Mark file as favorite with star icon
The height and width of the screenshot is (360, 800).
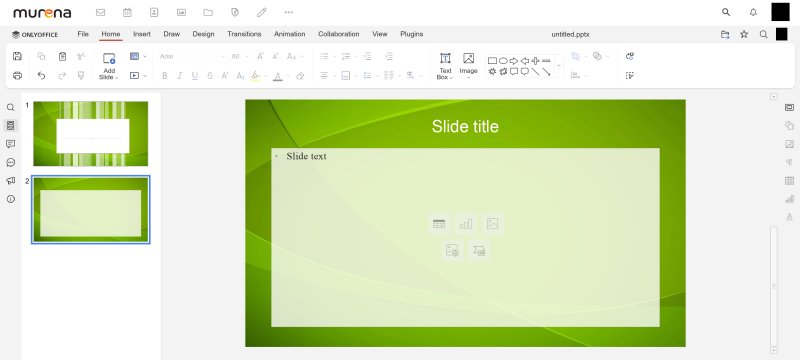[744, 34]
